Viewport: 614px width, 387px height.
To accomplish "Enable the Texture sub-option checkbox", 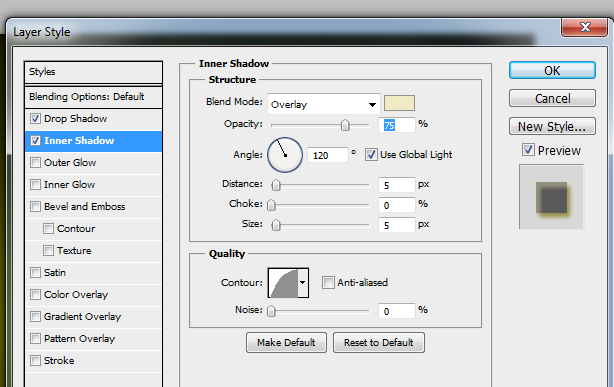I will tap(48, 250).
